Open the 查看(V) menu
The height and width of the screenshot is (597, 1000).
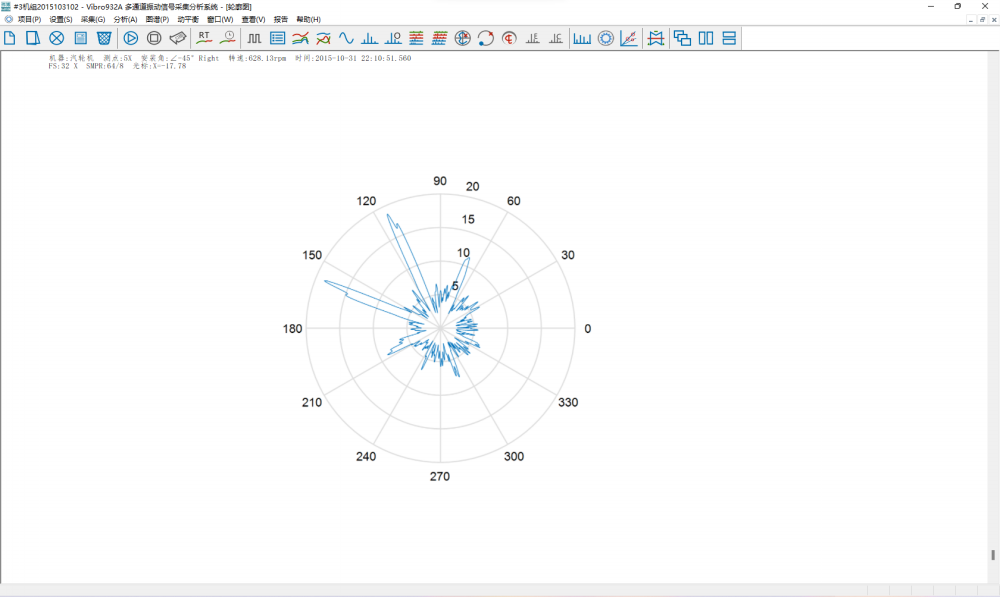tap(253, 20)
